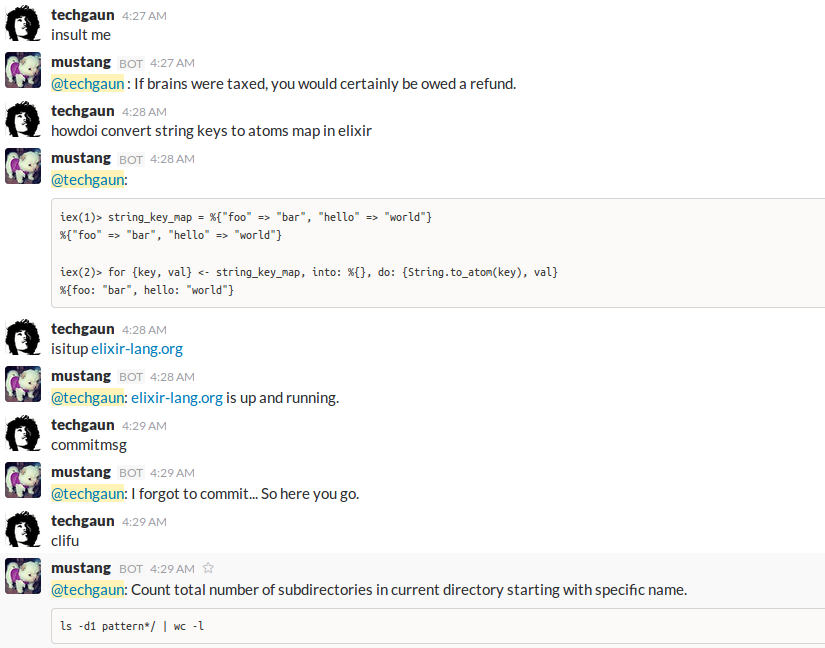Click mustang avatar beside 'I forgot to commit' reply
The image size is (825, 648).
pyautogui.click(x=23, y=480)
